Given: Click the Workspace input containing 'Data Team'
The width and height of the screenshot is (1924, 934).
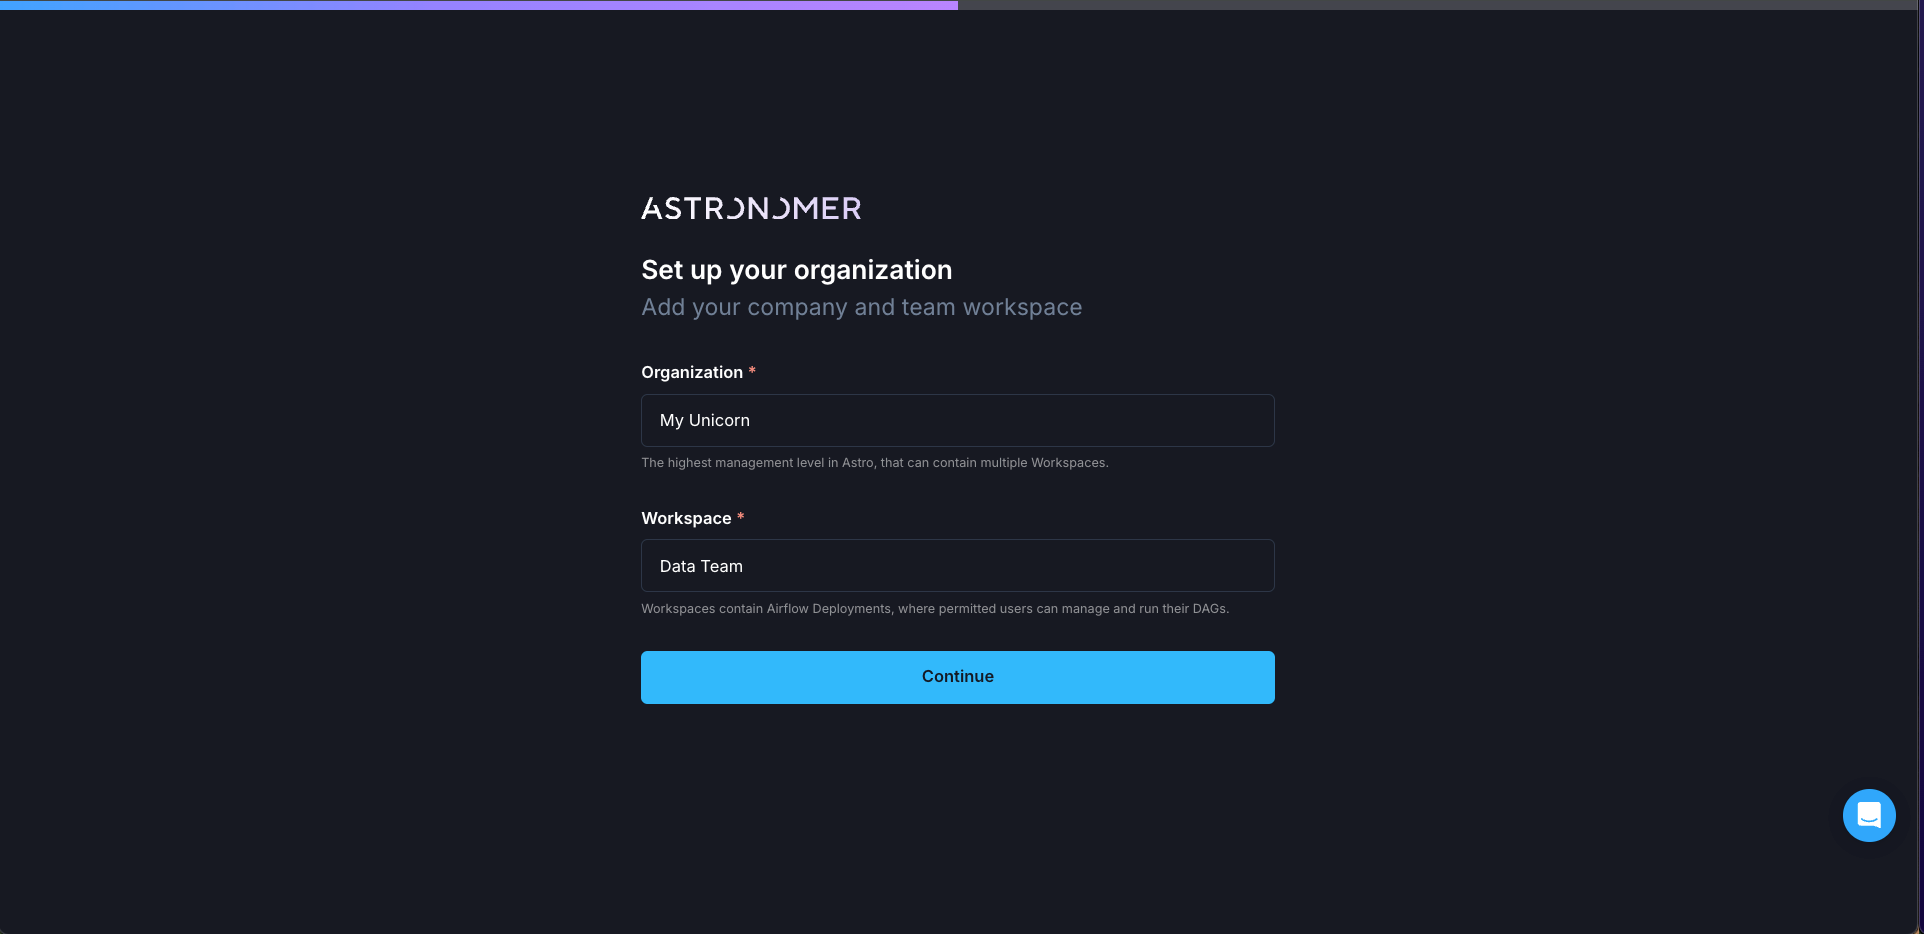Looking at the screenshot, I should coord(957,565).
